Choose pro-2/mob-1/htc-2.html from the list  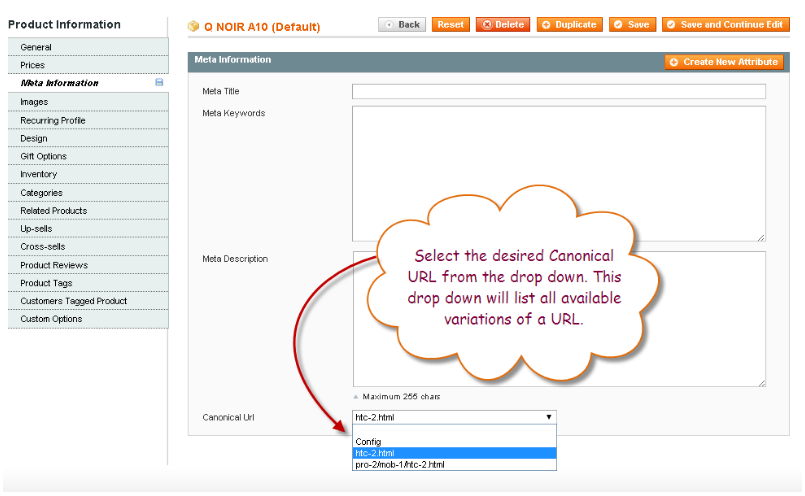(400, 464)
